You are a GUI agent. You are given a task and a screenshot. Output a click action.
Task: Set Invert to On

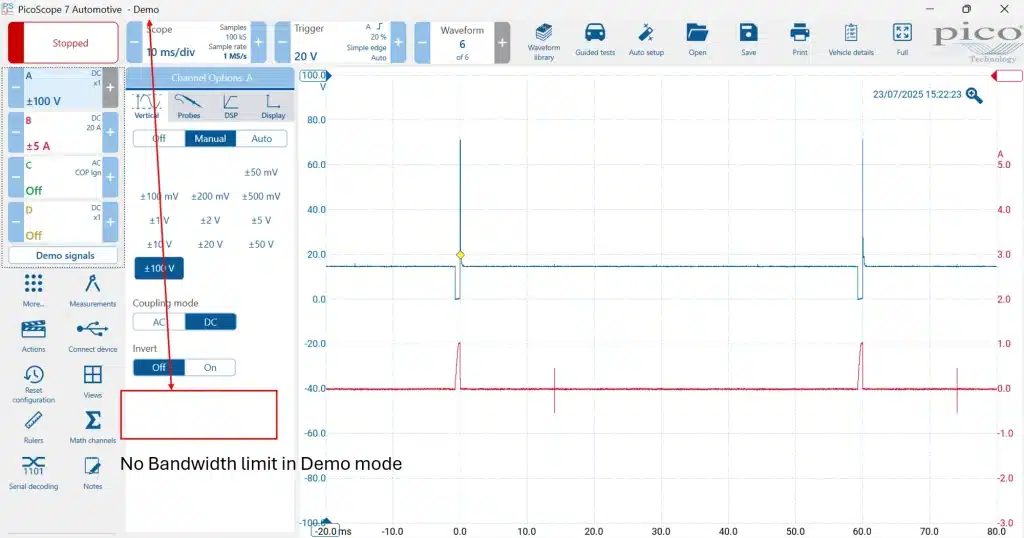coord(210,368)
